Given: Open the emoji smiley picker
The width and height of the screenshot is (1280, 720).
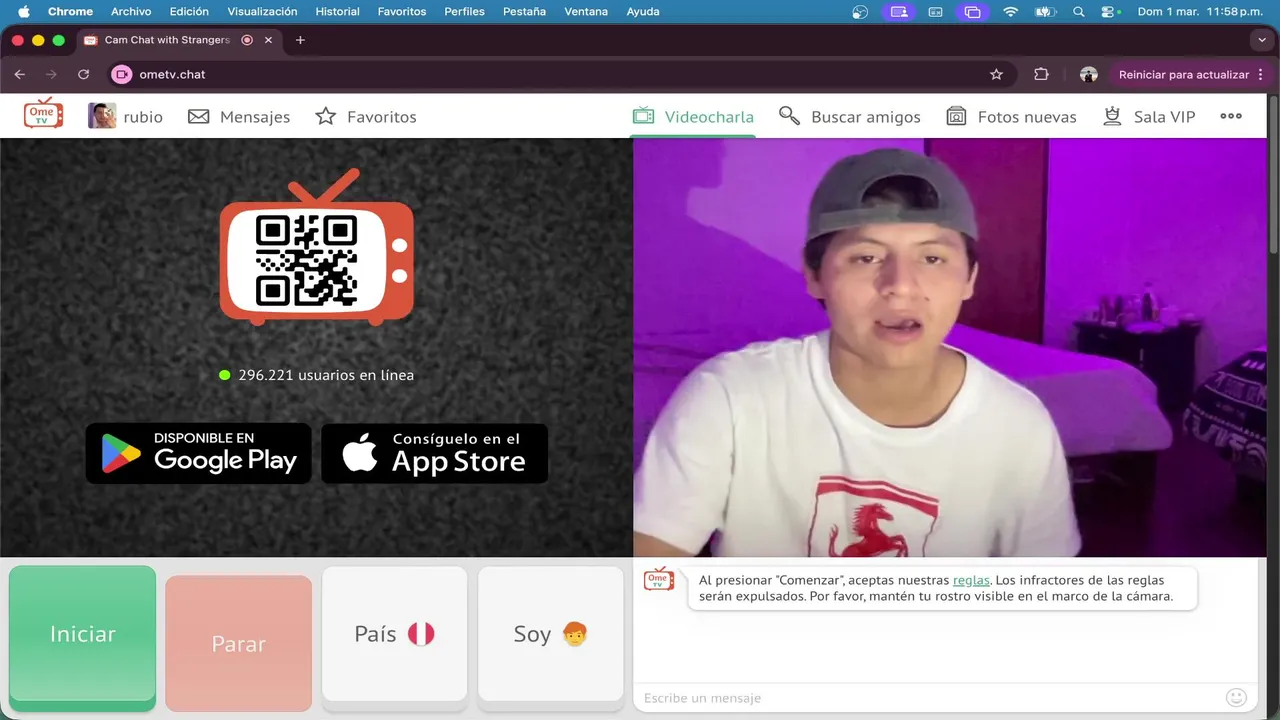Looking at the screenshot, I should point(1237,697).
